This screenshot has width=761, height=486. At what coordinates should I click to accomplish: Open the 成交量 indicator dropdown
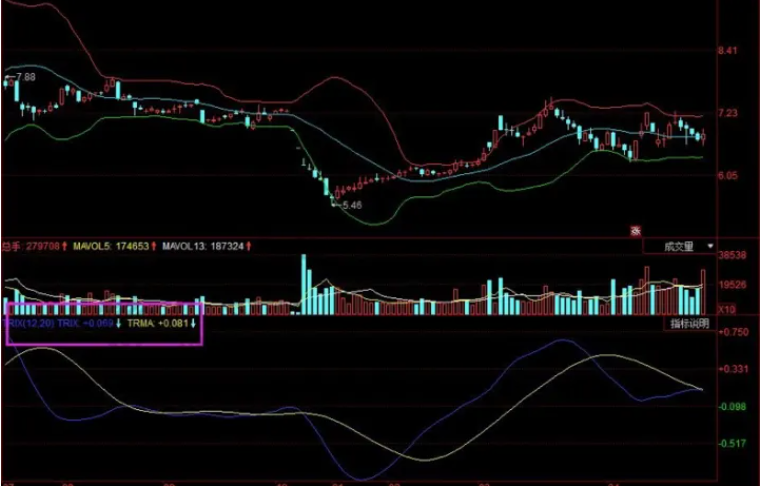(x=679, y=246)
